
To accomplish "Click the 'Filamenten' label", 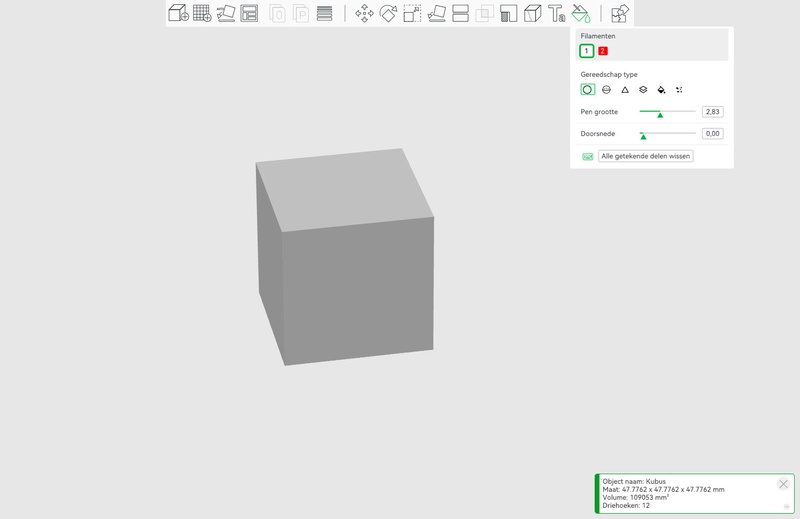I will coord(597,36).
